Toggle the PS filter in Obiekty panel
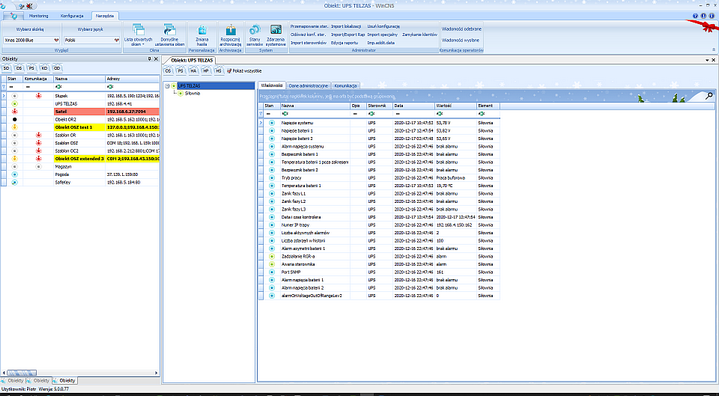This screenshot has height=396, width=719. coord(32,68)
